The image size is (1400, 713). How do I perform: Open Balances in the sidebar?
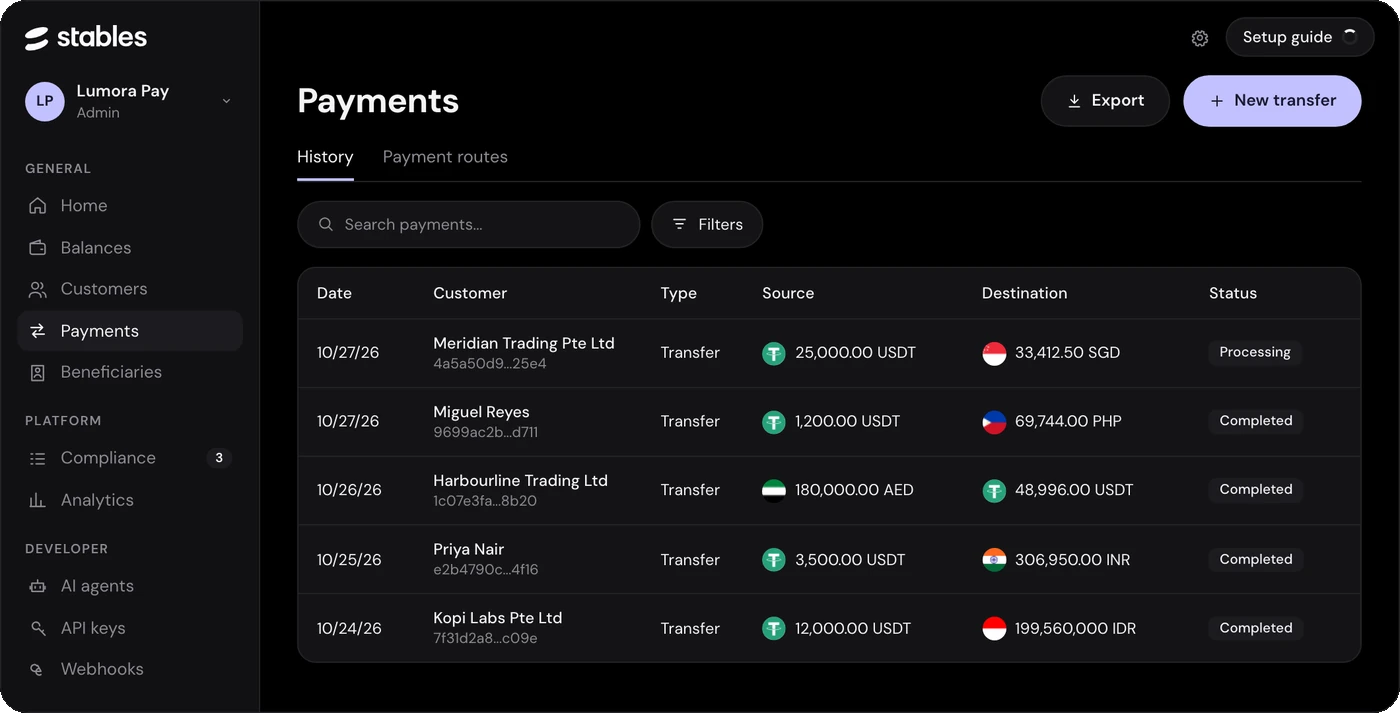[x=130, y=248]
